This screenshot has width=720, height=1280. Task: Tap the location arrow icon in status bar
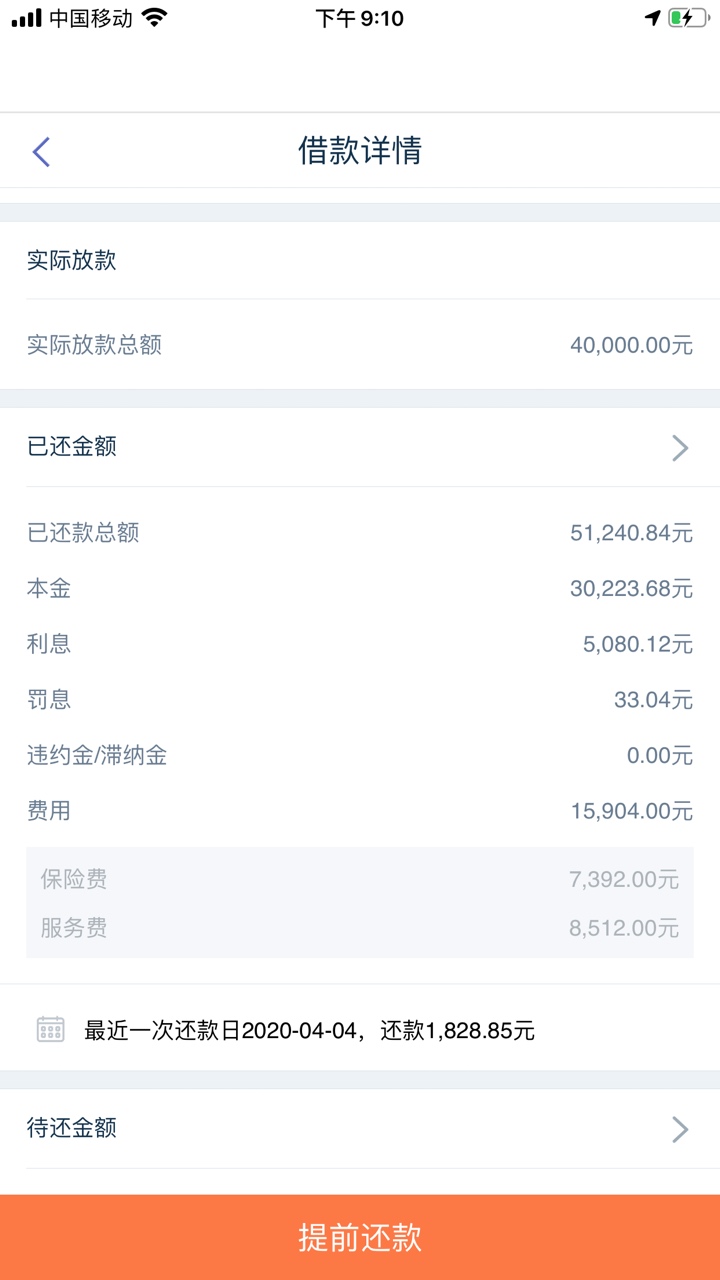tap(652, 18)
